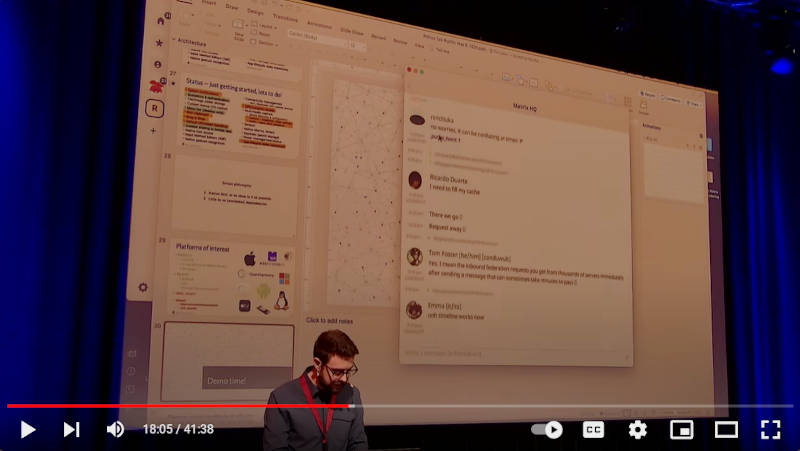
Task: Click the Linux penguin on Platforms slide thumbnail
Action: click(281, 301)
